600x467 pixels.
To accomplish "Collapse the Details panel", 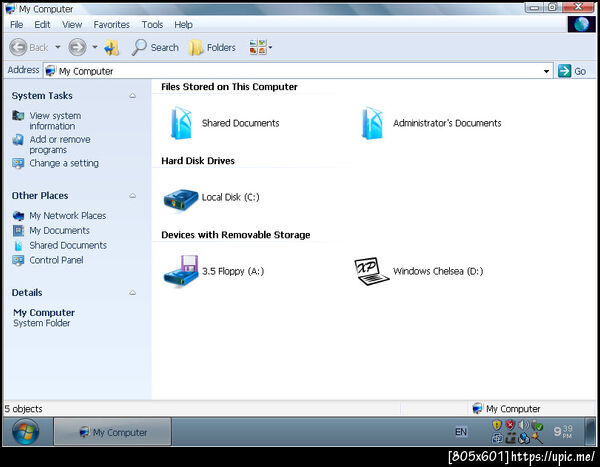I will click(132, 293).
